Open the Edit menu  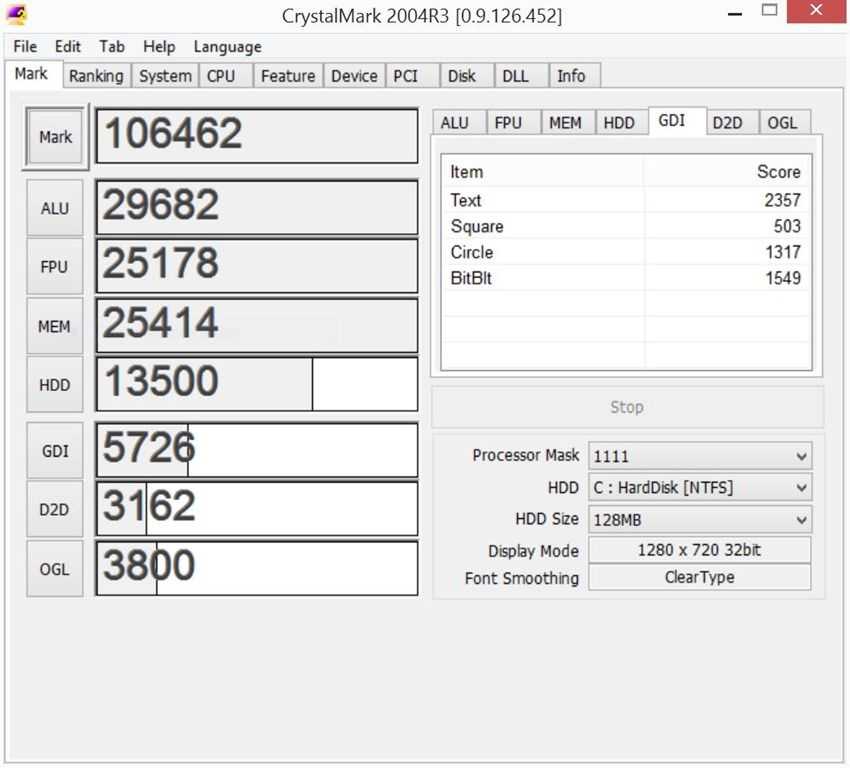[68, 47]
